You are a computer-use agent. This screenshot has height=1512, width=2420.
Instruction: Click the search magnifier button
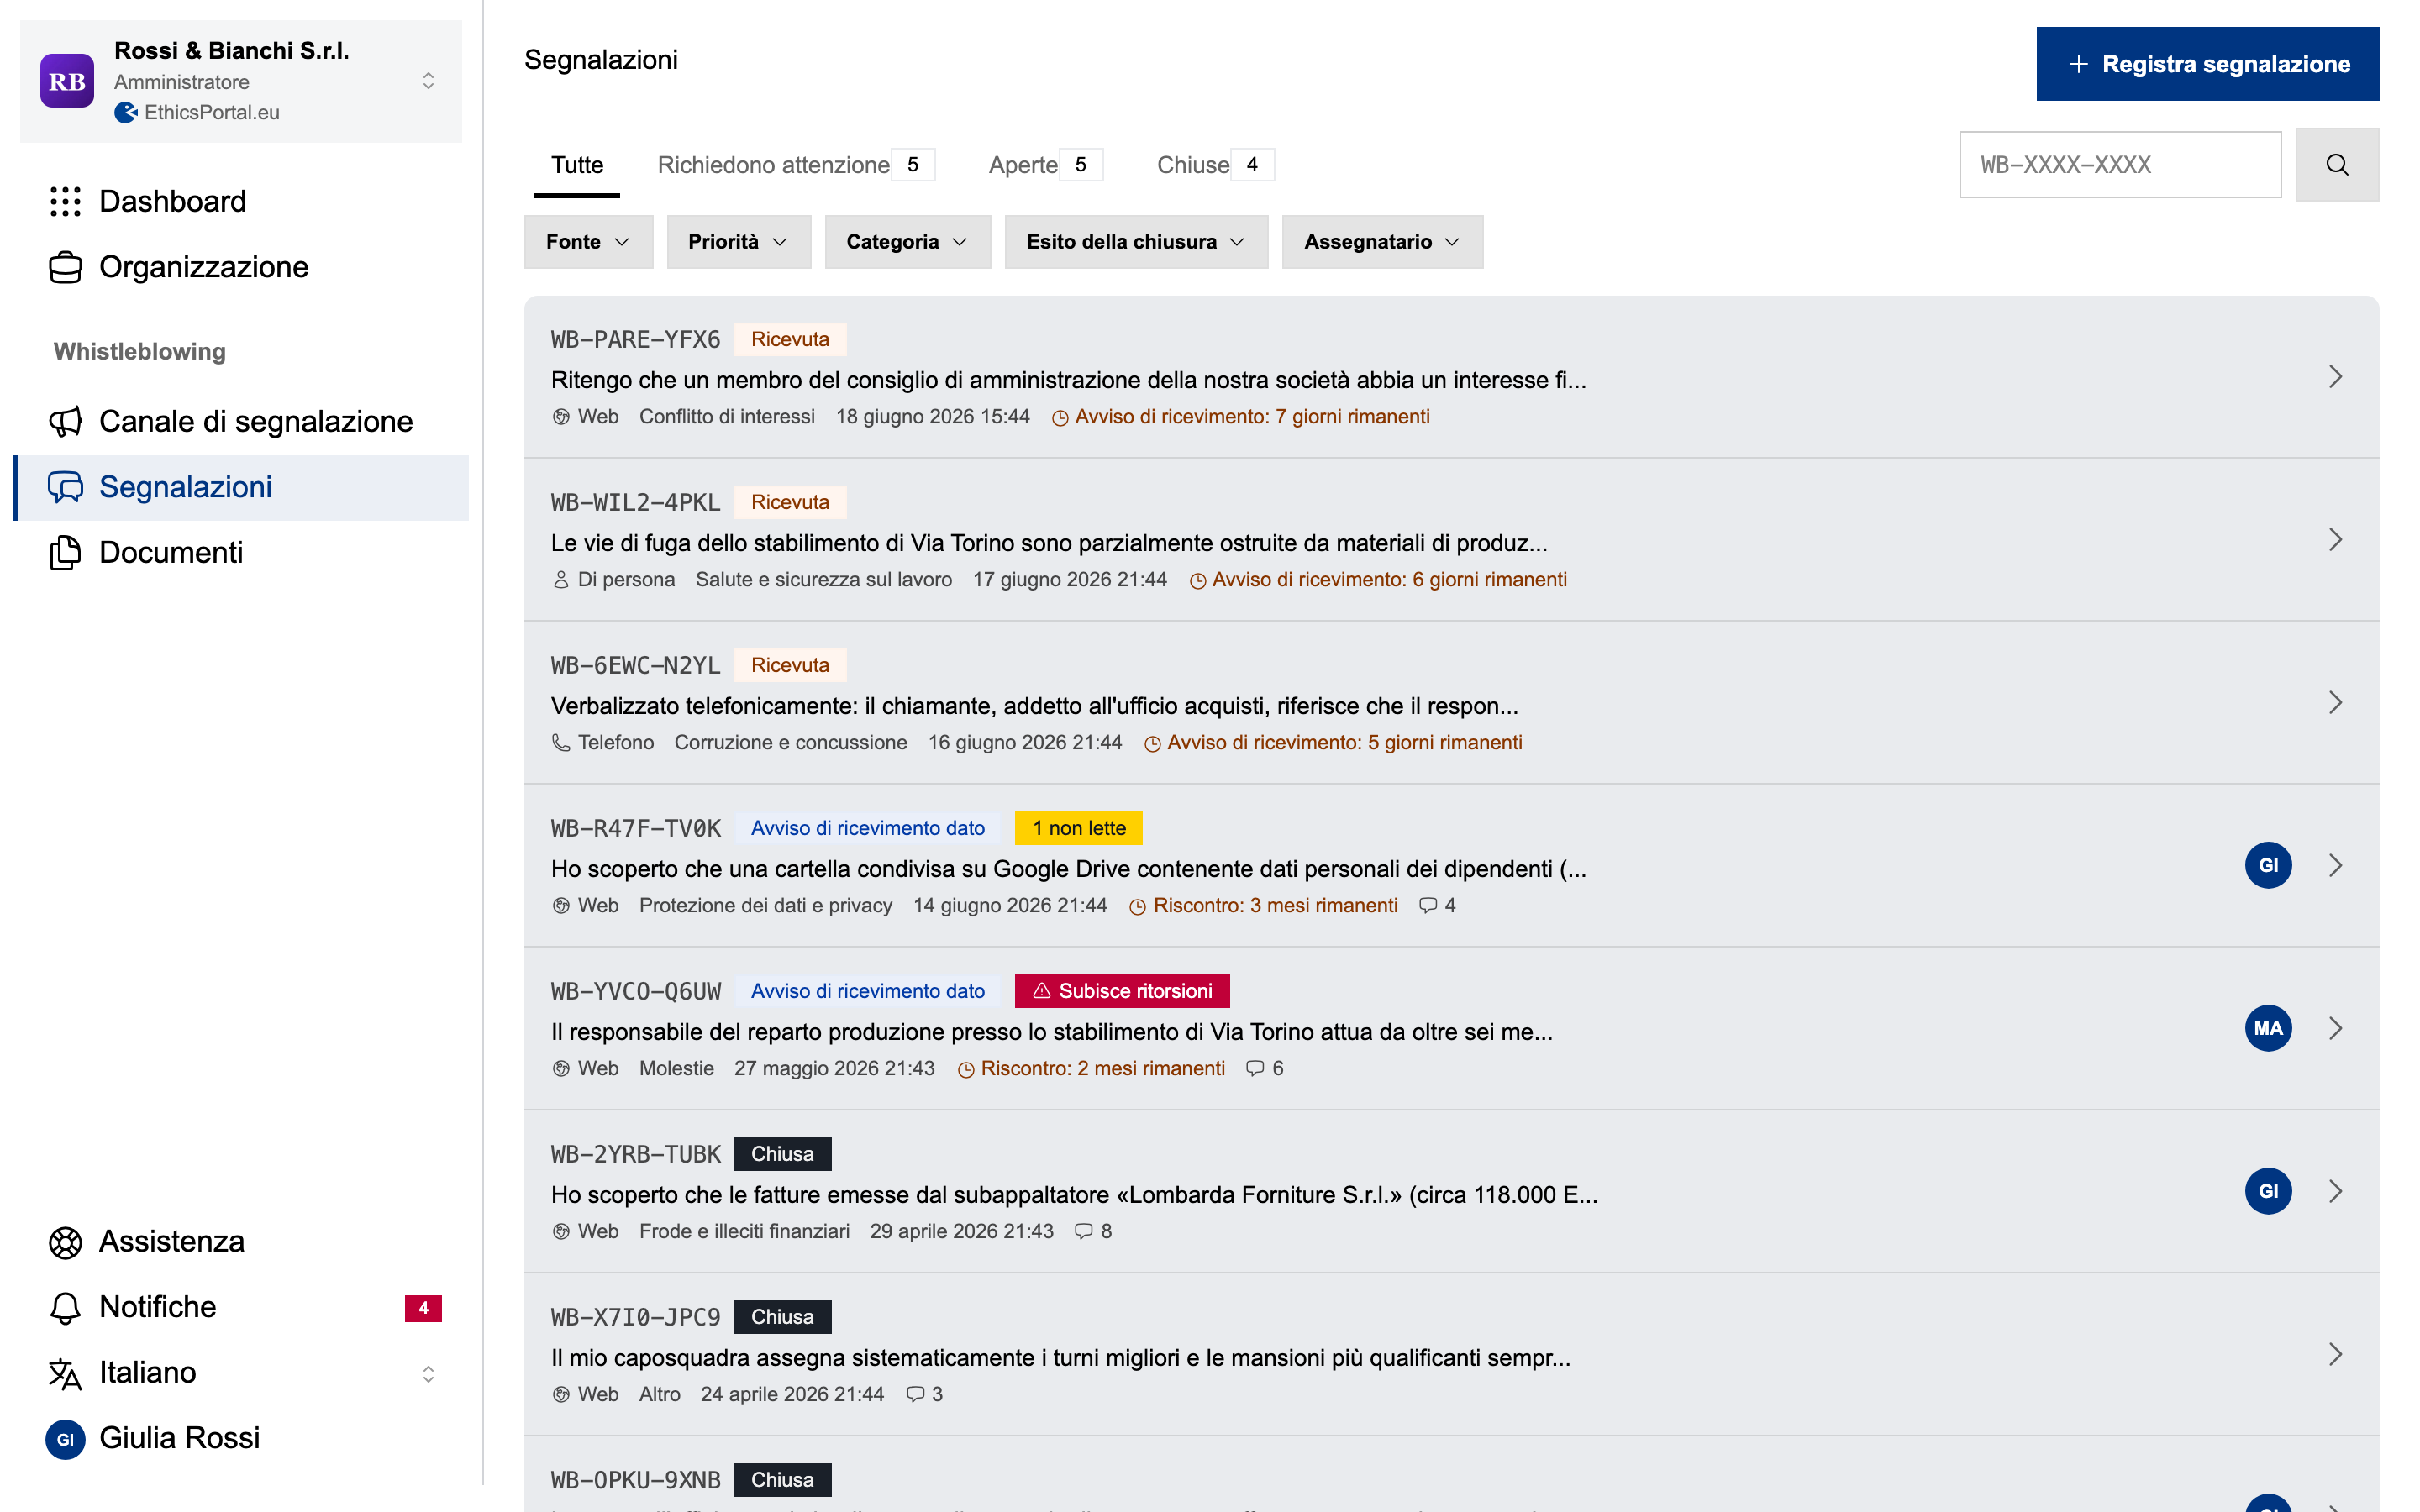2336,164
